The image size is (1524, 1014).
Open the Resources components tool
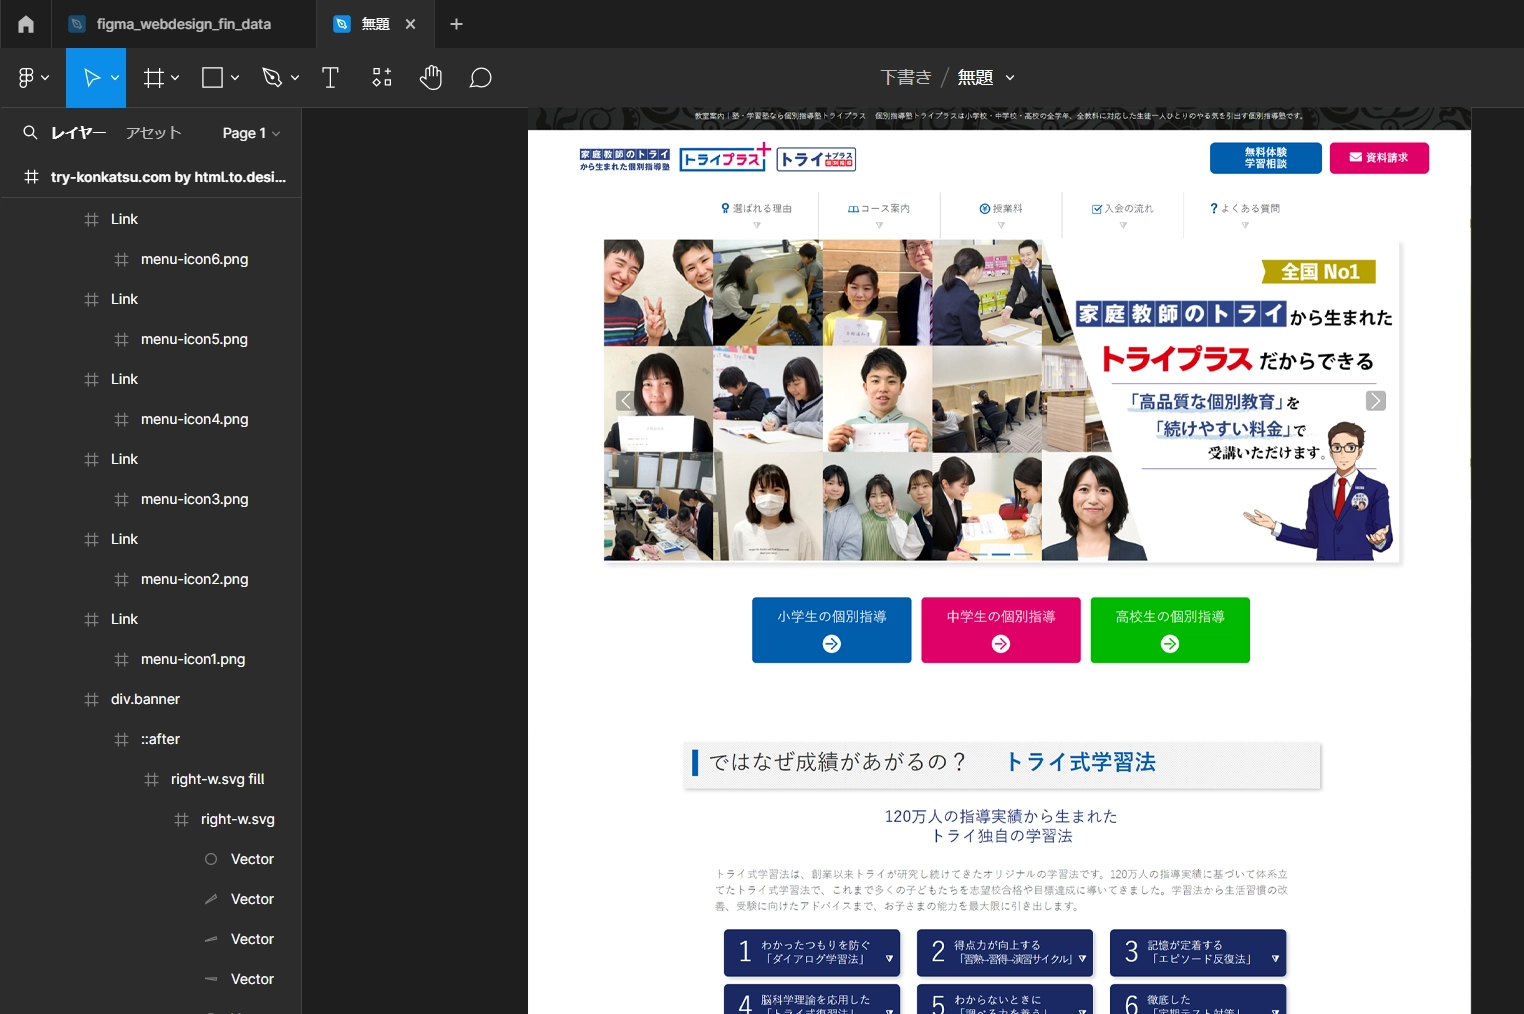382,77
